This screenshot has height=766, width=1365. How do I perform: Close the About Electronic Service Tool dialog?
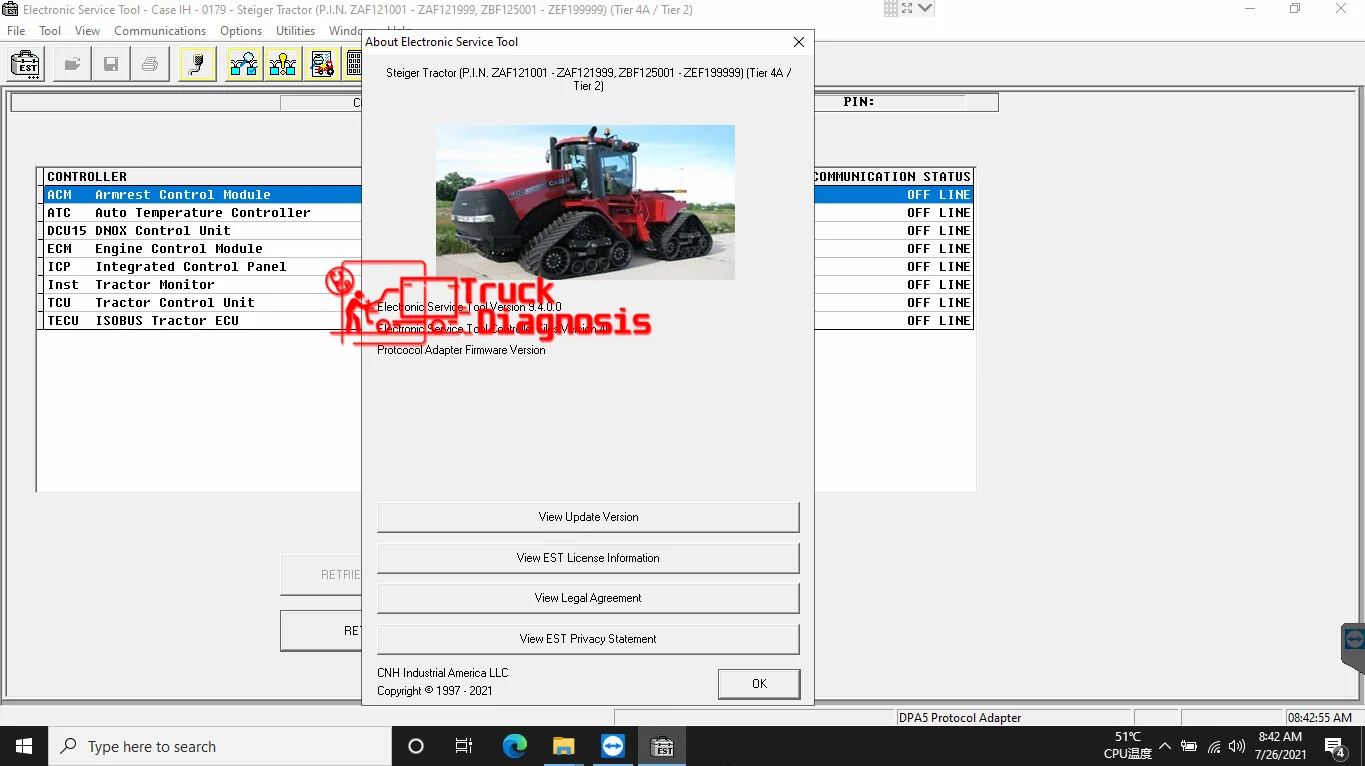click(798, 42)
